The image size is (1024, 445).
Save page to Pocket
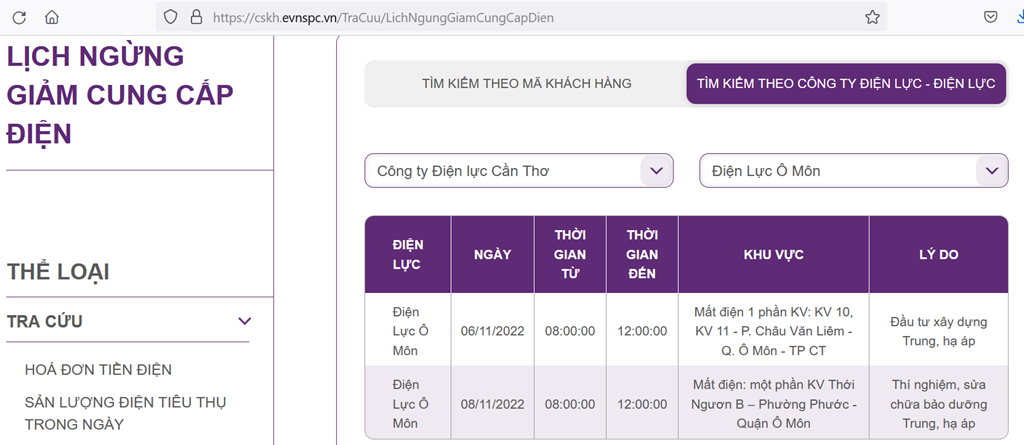[990, 17]
